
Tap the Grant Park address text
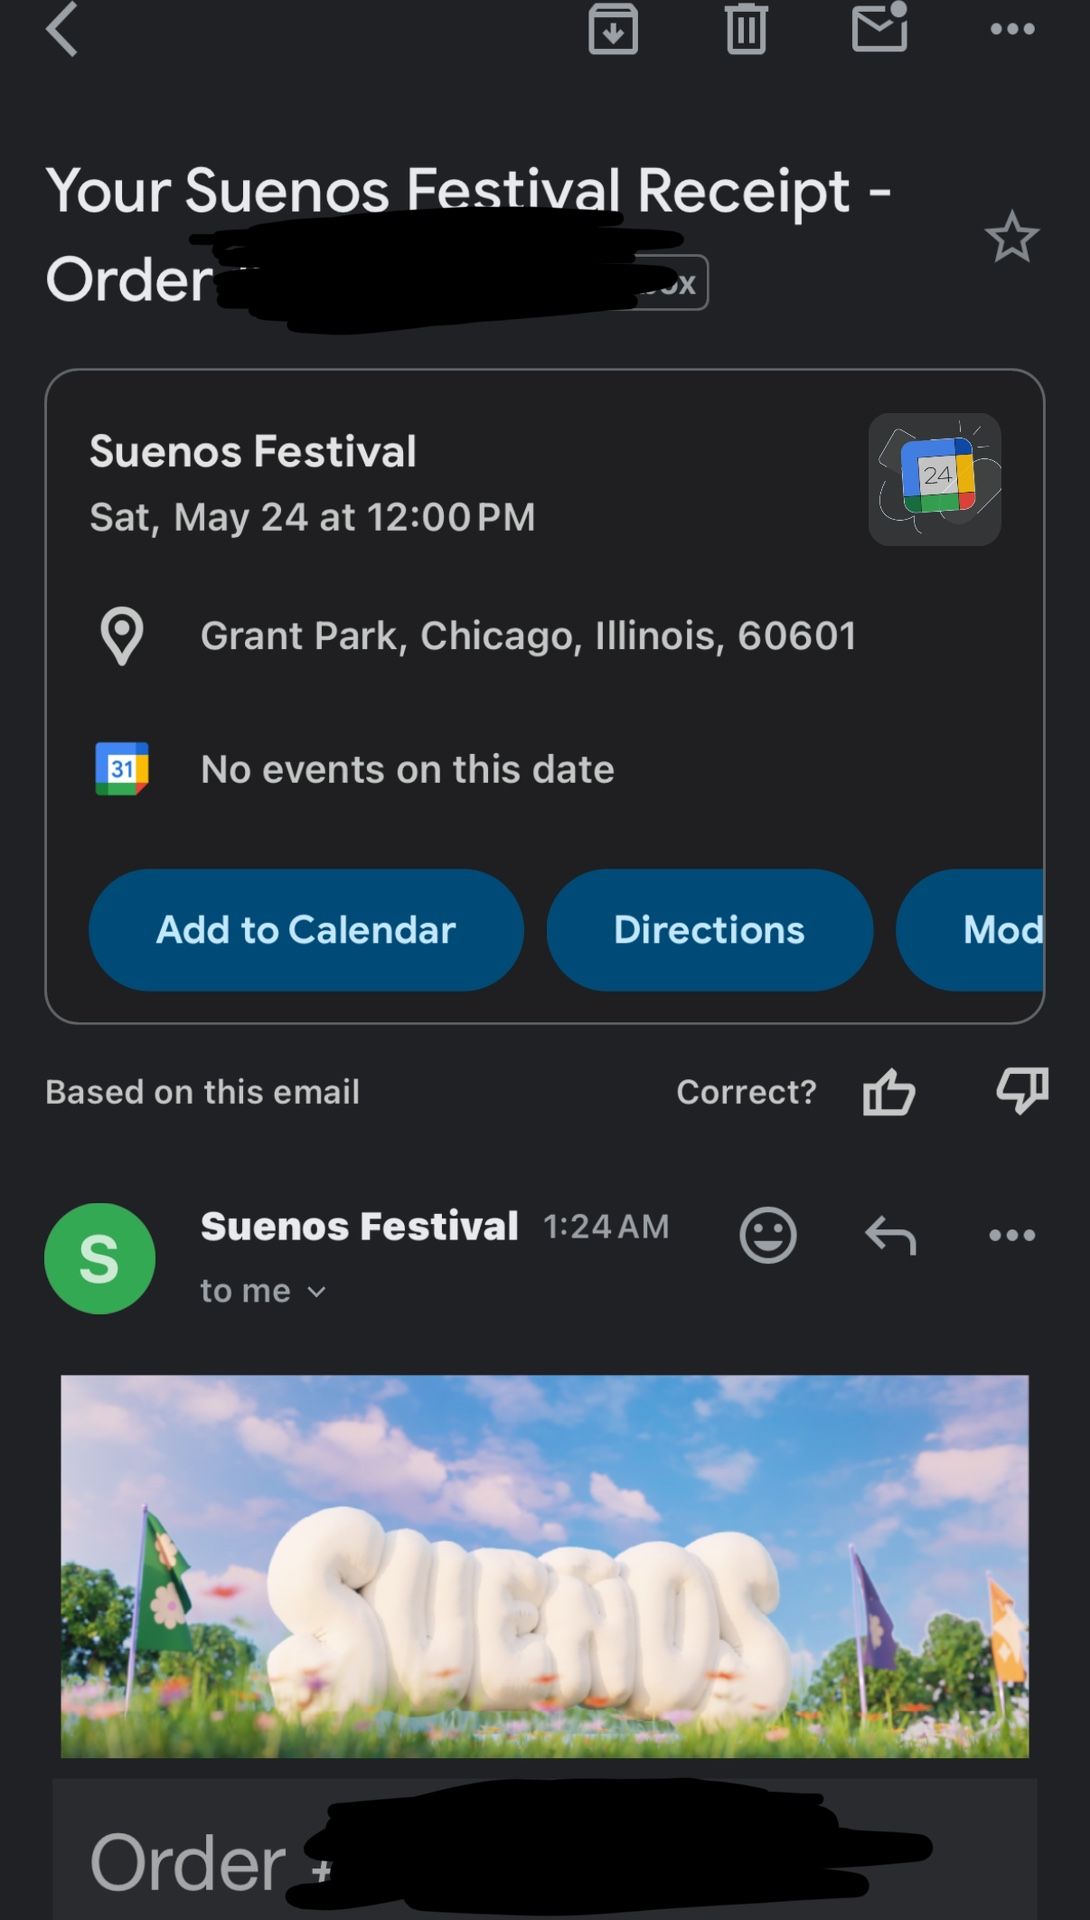click(x=528, y=636)
